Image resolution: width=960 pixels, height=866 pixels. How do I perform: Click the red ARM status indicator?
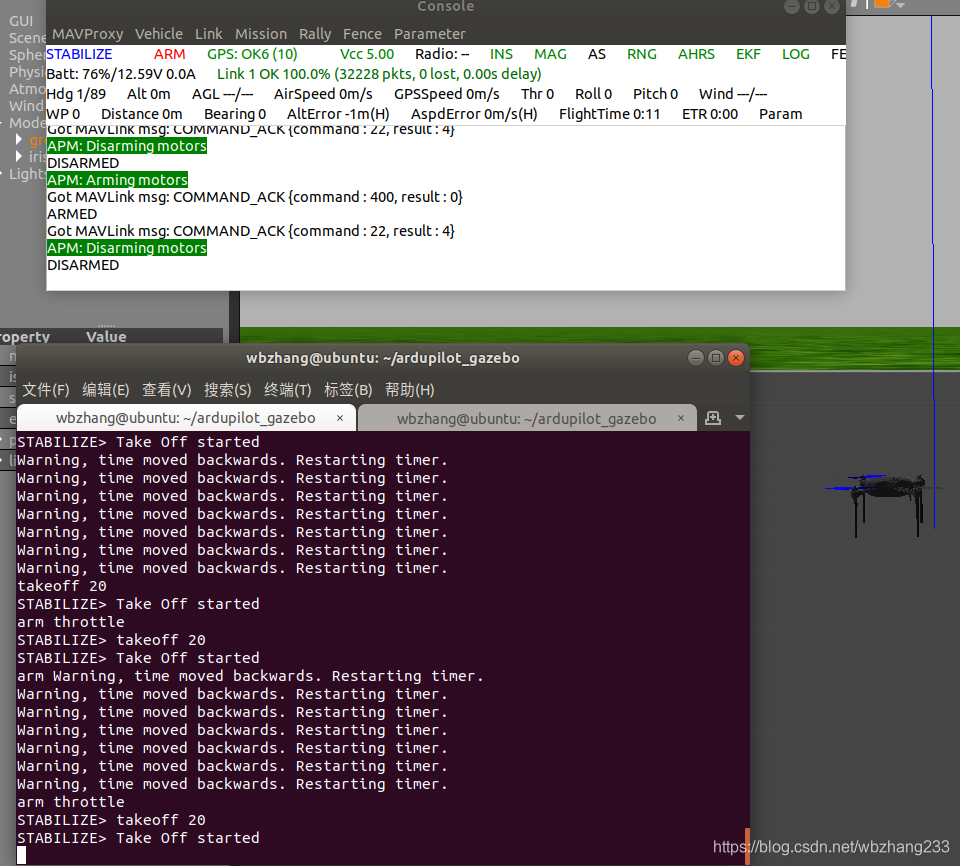pos(169,54)
